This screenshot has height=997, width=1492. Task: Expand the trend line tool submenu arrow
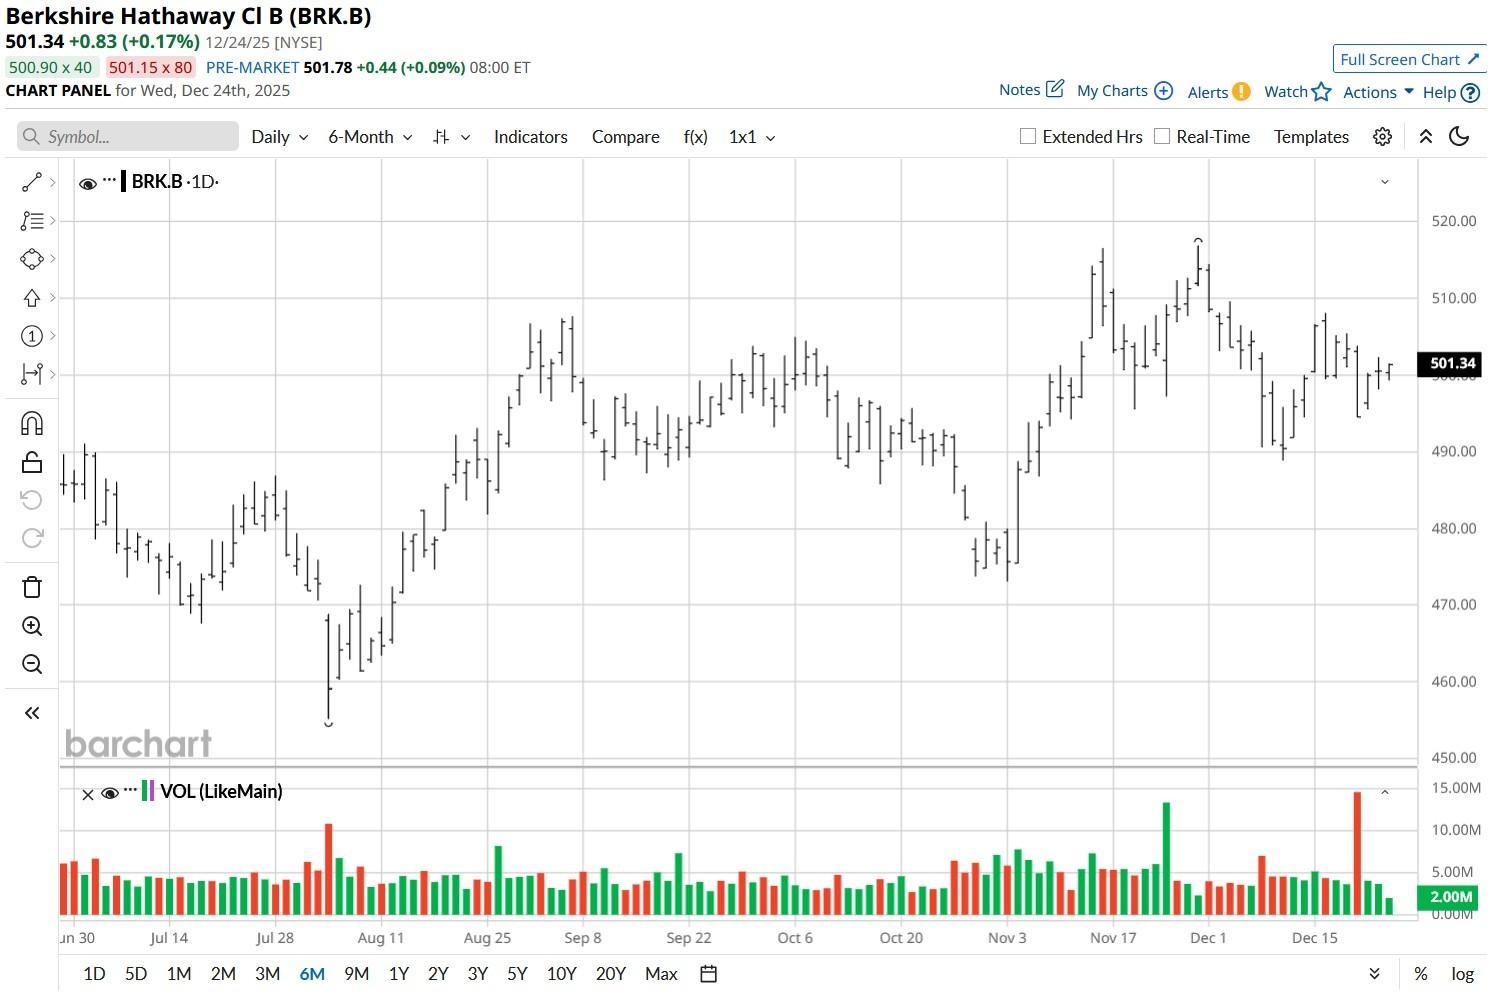52,182
